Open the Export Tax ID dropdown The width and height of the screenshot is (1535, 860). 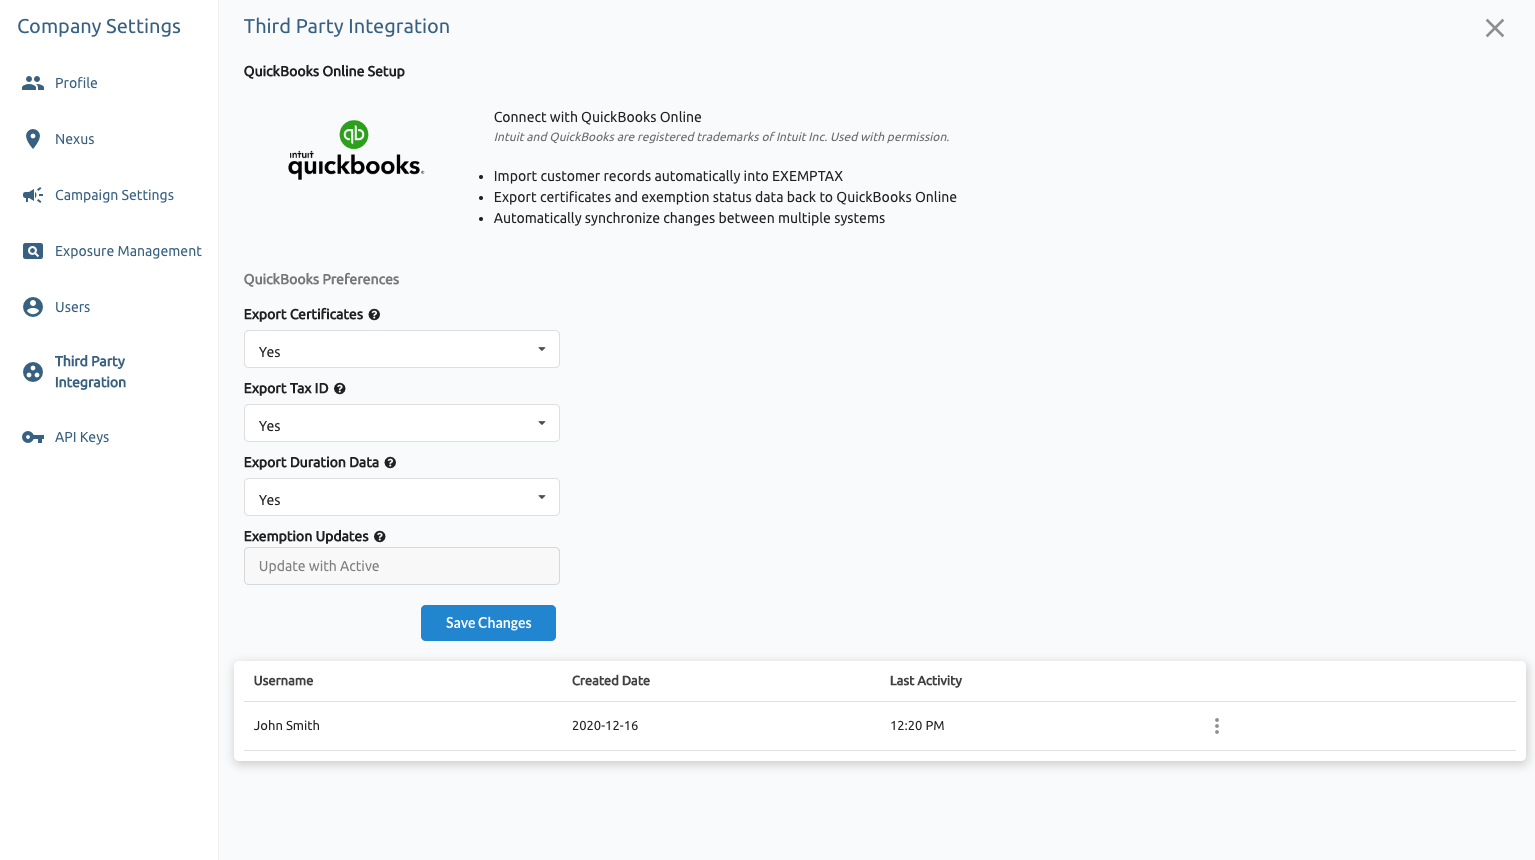[x=402, y=423]
